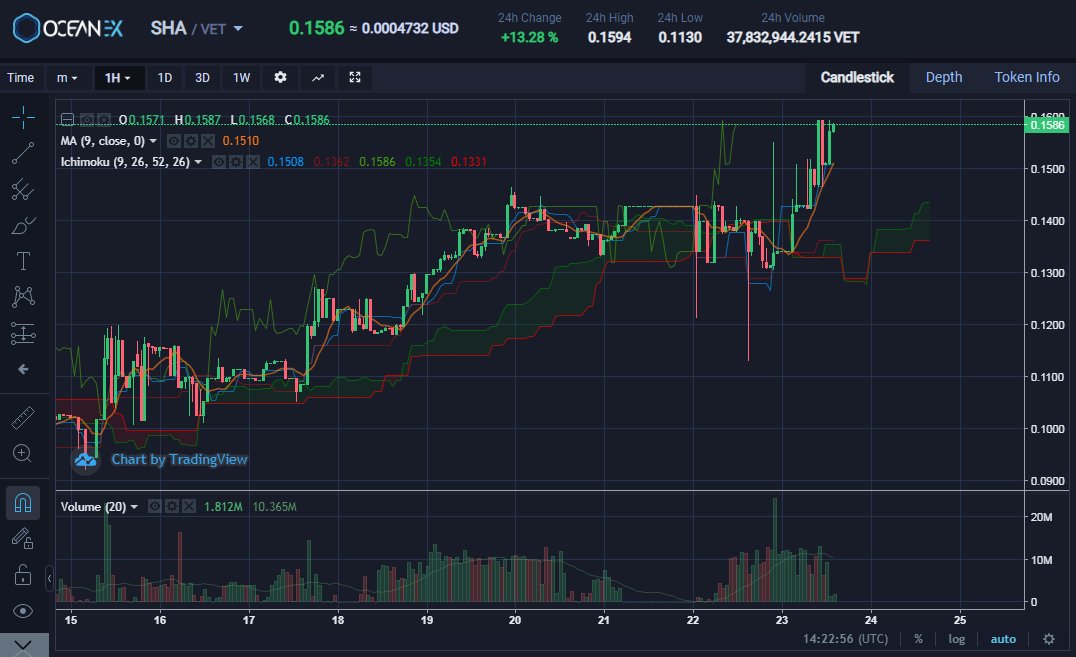The image size is (1076, 657).
Task: Select the zoom-in magnifier tool
Action: coord(22,452)
